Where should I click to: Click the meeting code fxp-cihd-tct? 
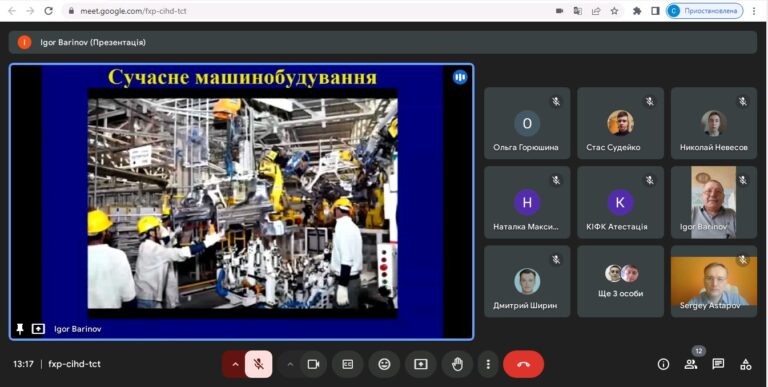(x=74, y=364)
